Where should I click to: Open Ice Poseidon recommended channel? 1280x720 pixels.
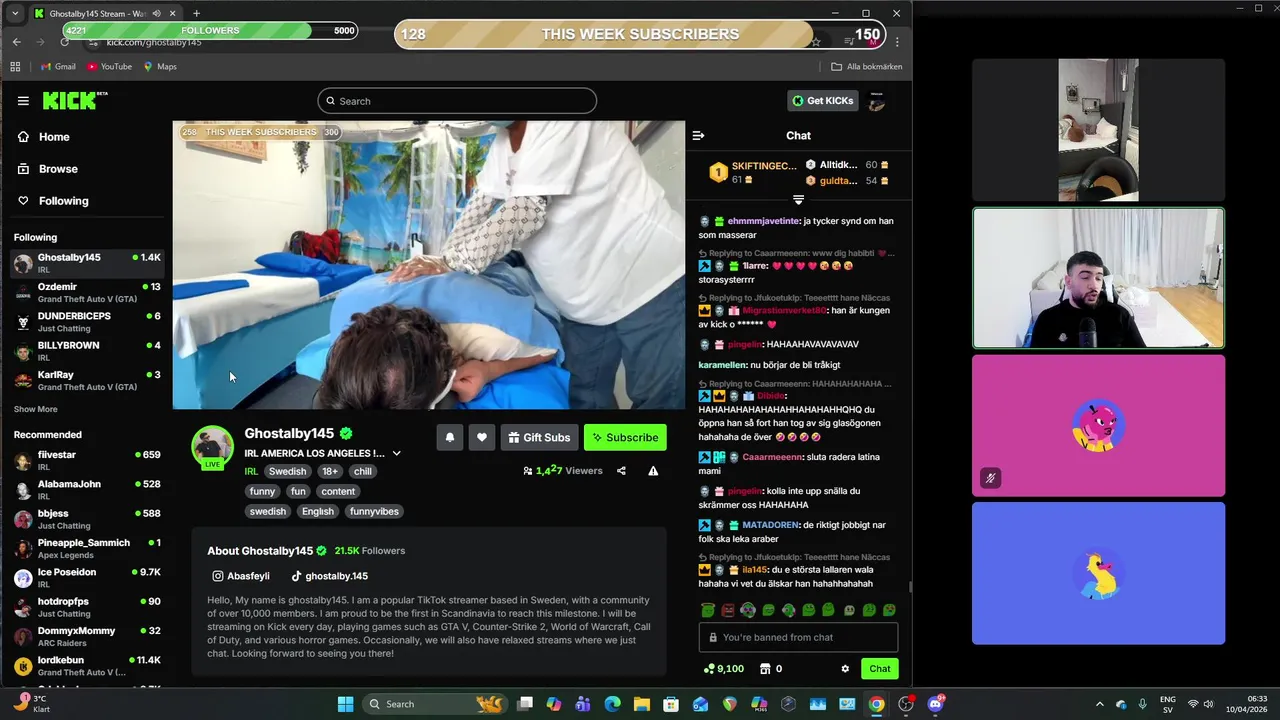[87, 577]
